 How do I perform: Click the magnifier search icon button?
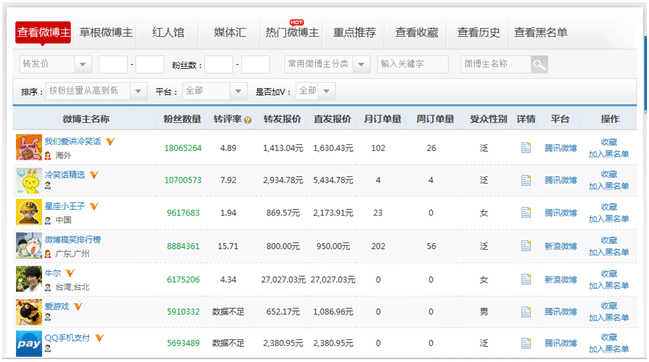[539, 64]
